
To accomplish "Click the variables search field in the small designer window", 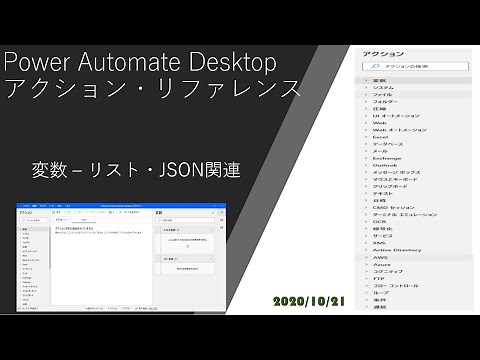I will coord(185,220).
